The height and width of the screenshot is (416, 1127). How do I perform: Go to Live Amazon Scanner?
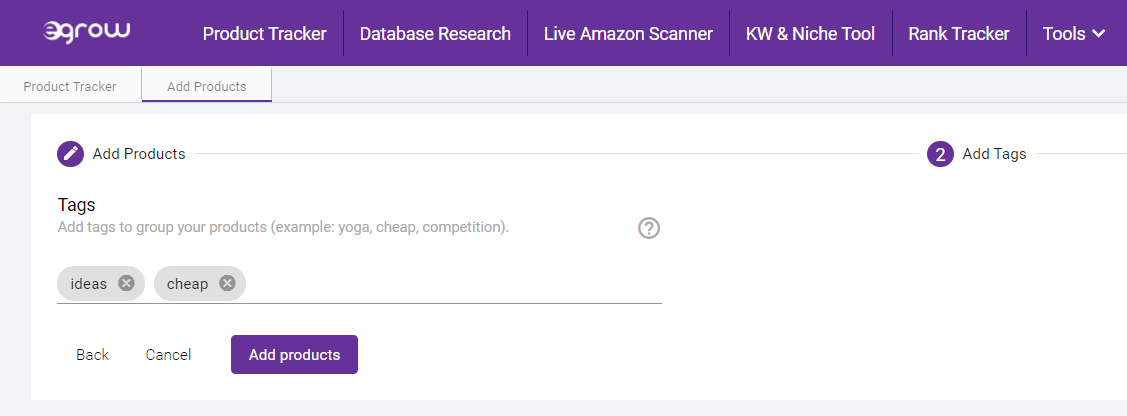pos(628,33)
